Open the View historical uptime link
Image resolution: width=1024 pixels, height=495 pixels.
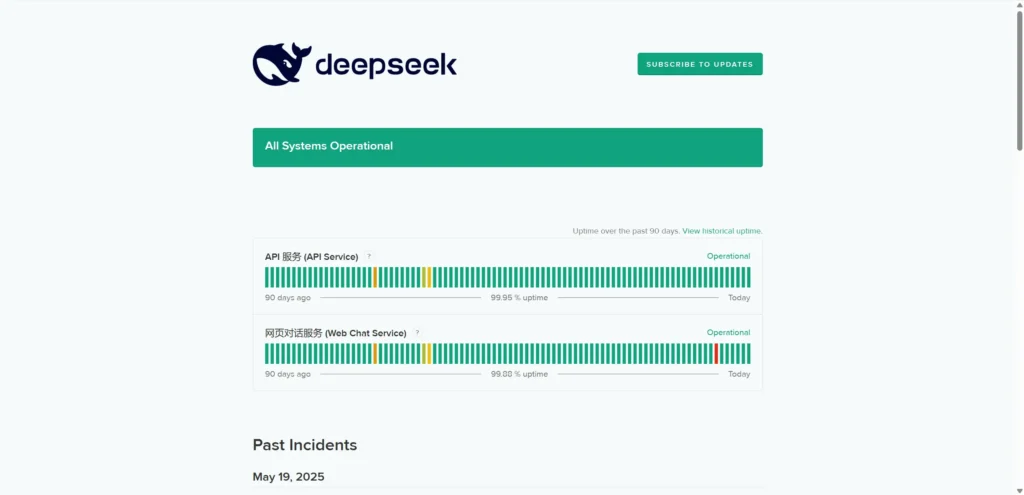[722, 231]
